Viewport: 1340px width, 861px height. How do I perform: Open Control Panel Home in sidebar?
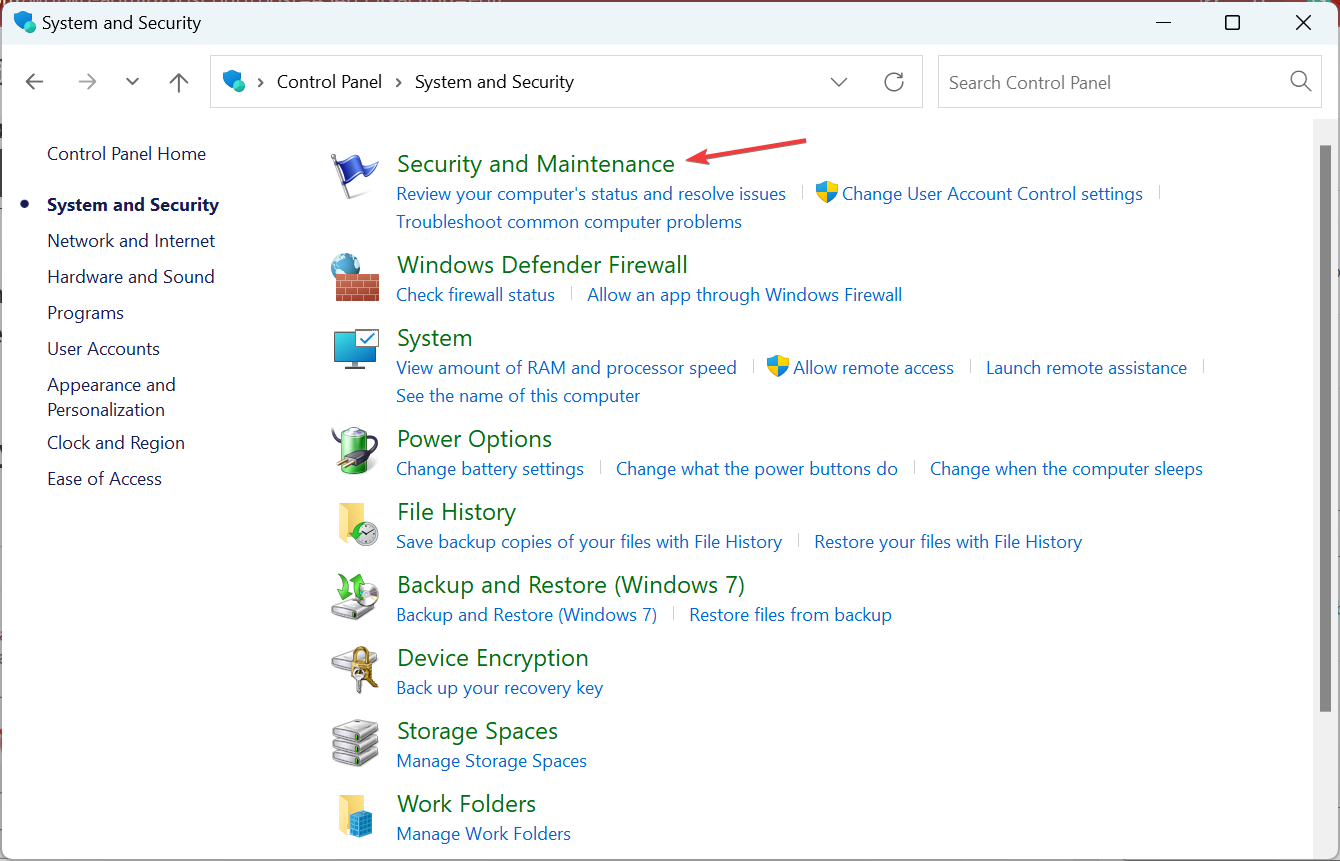tap(126, 154)
